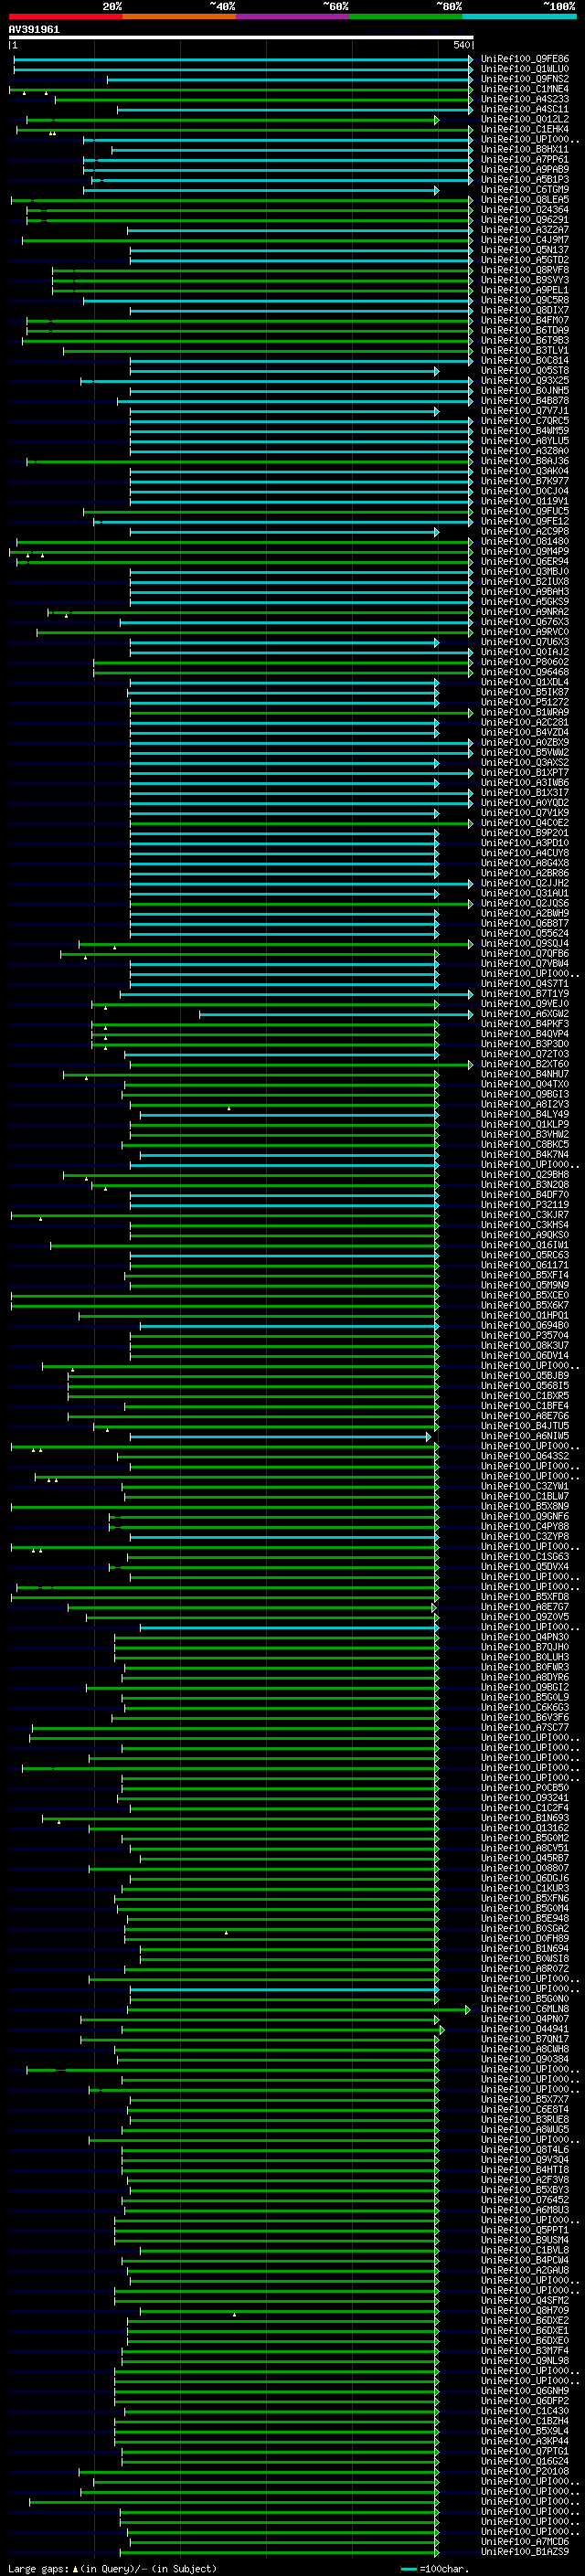
Task: Select label UniRef100_Q5N137
Action: [525, 250]
